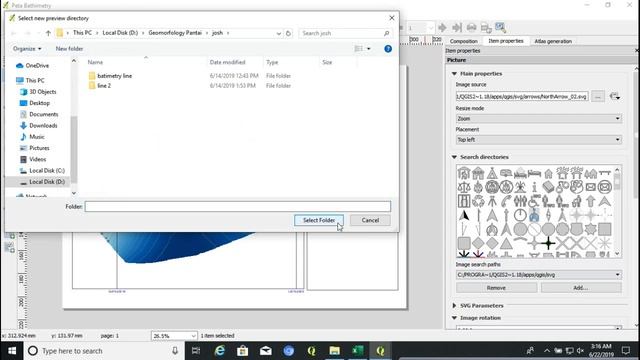The width and height of the screenshot is (640, 360).
Task: Click the atlas last feature arrow
Action: click(457, 27)
